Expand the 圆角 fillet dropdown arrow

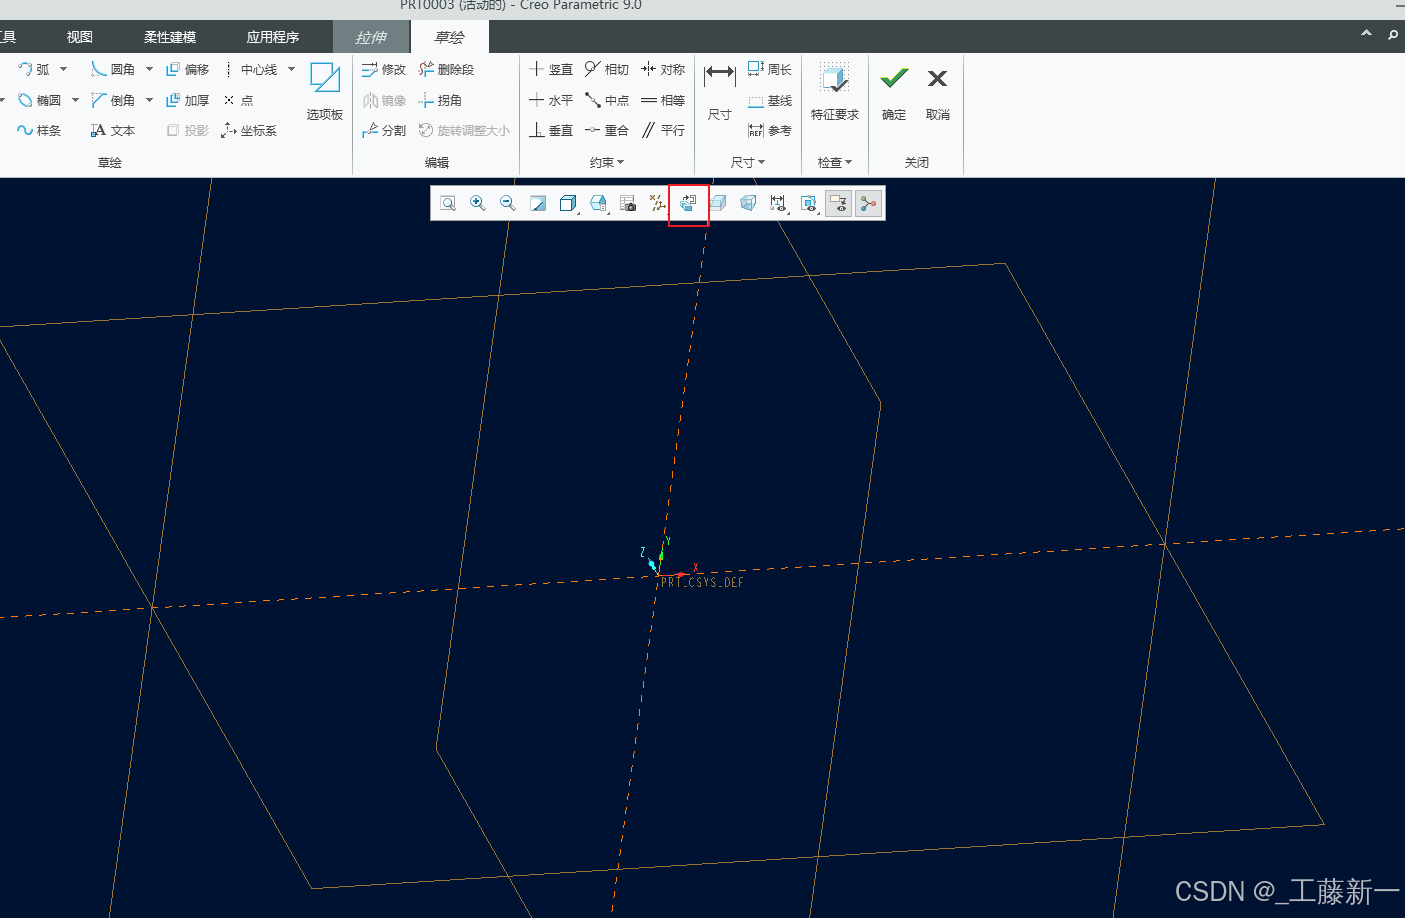149,69
